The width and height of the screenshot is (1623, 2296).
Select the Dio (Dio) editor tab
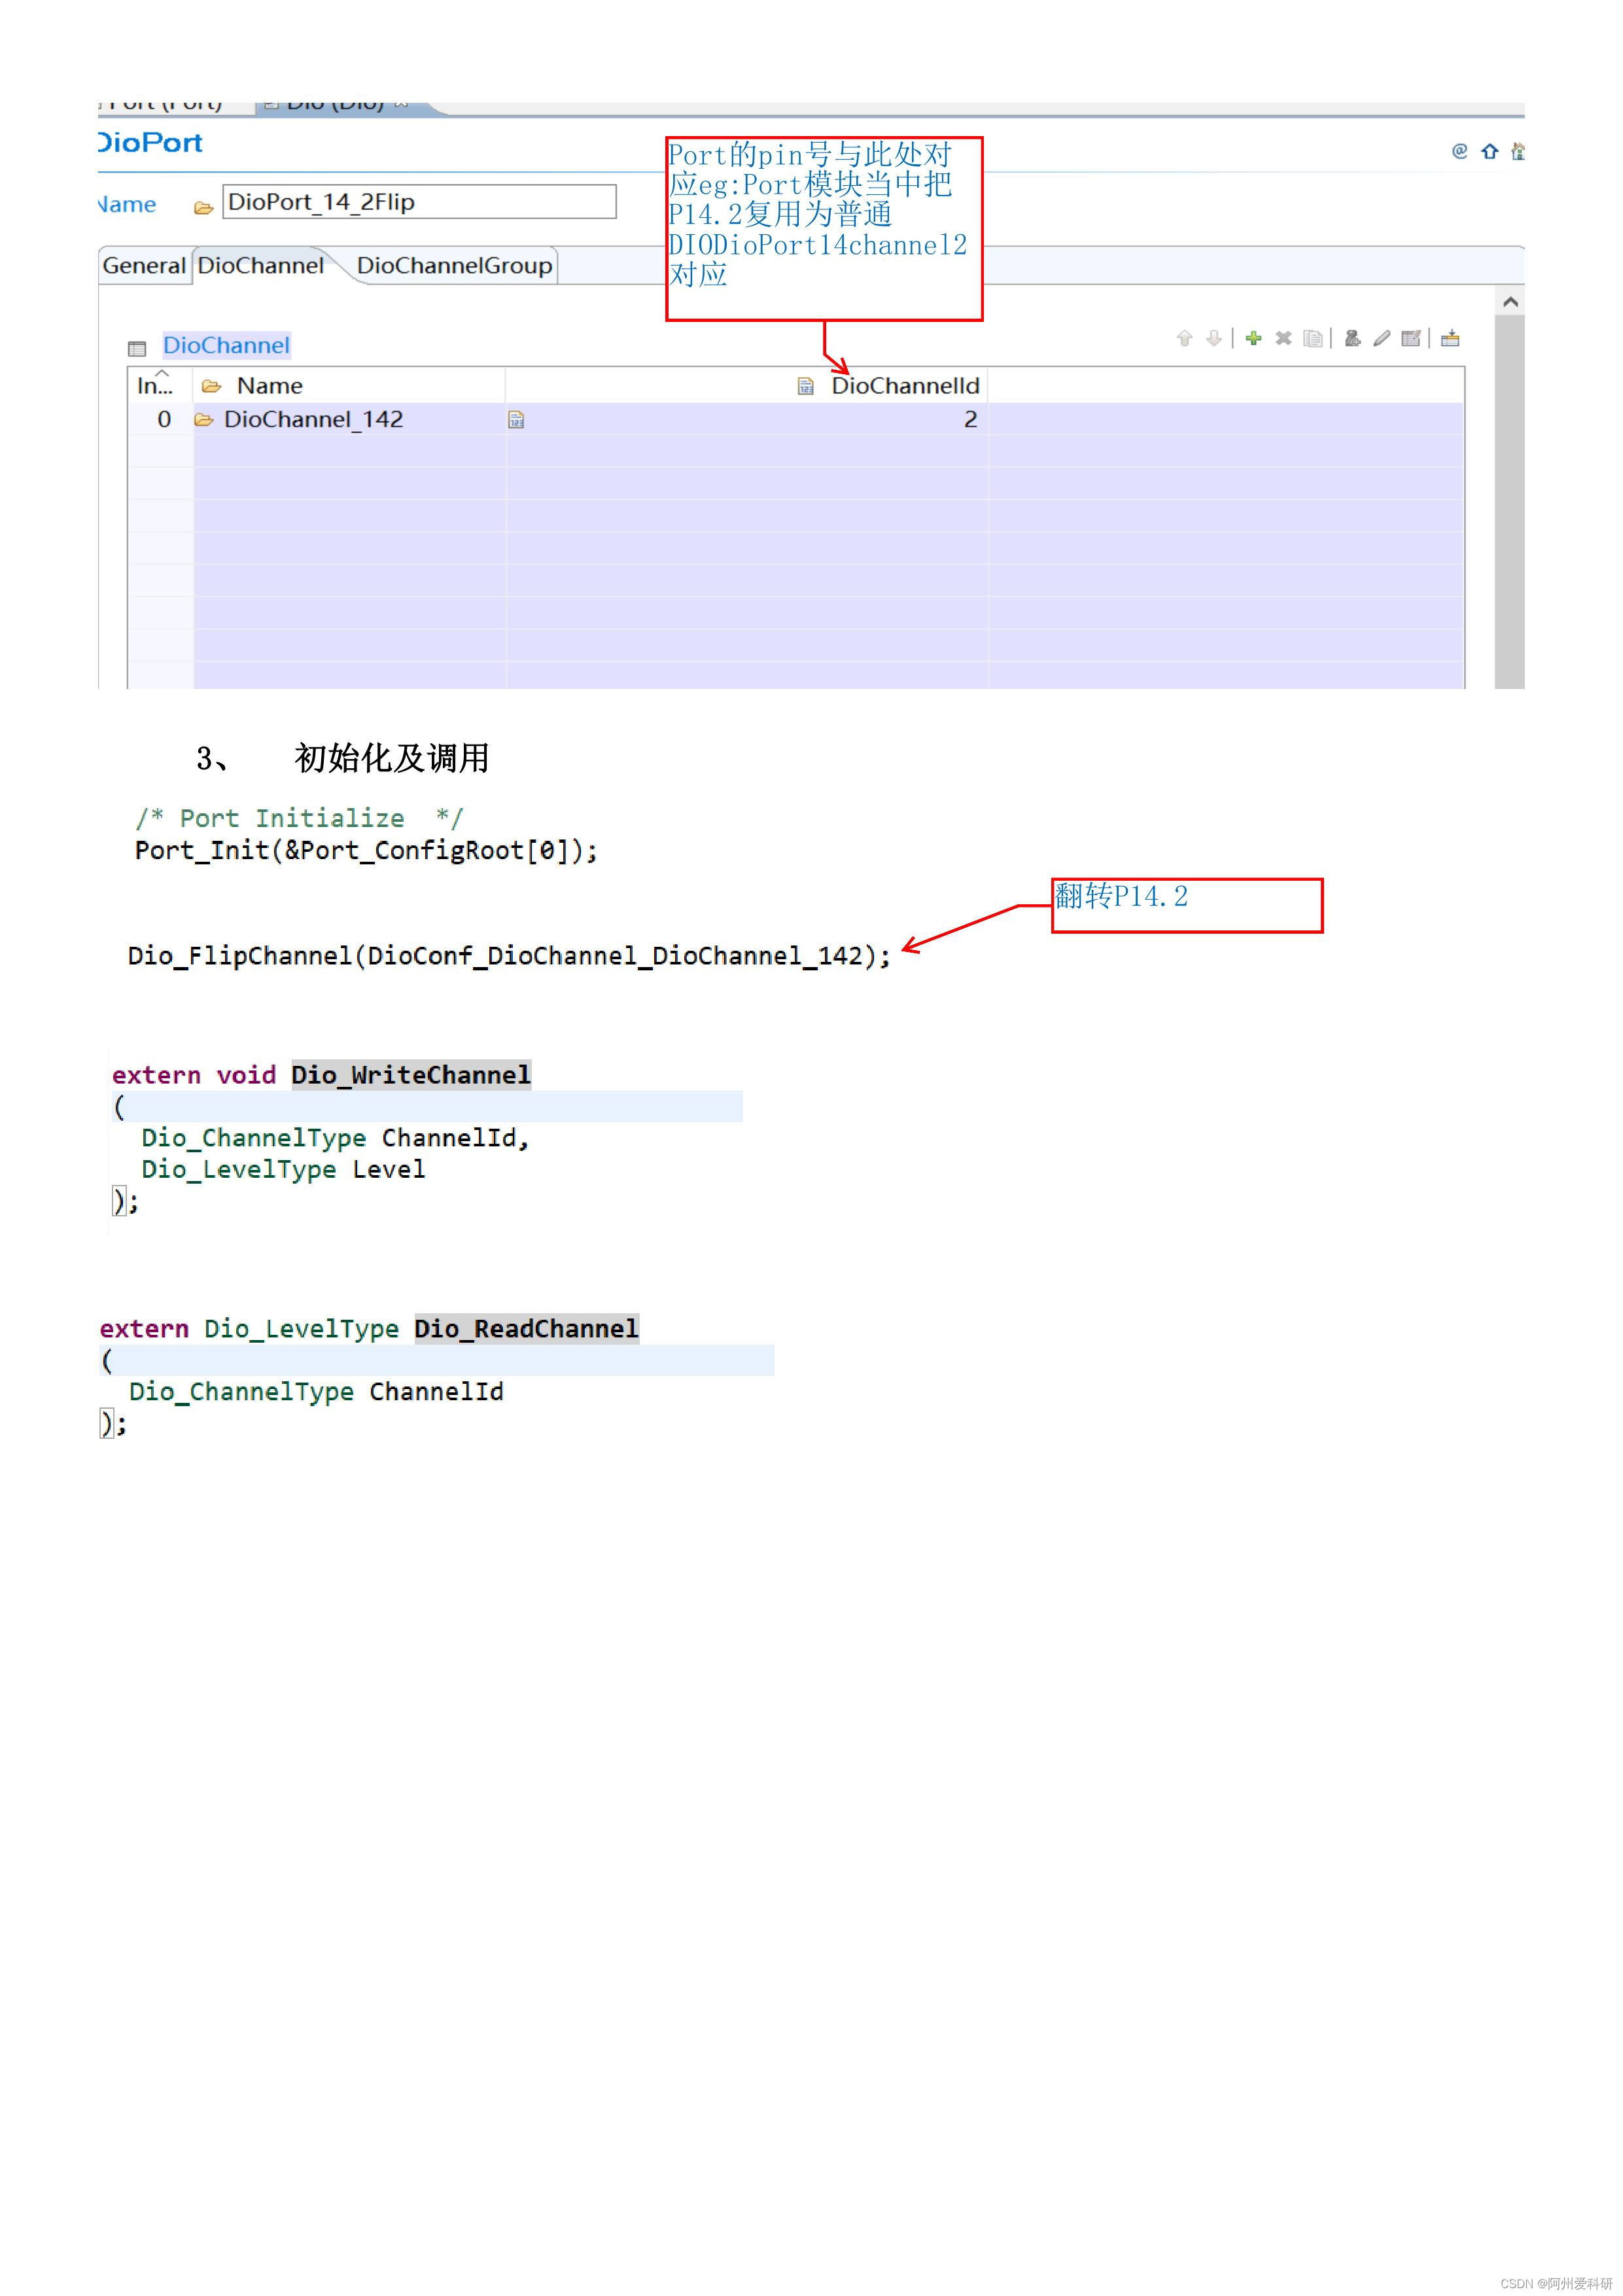pyautogui.click(x=335, y=105)
